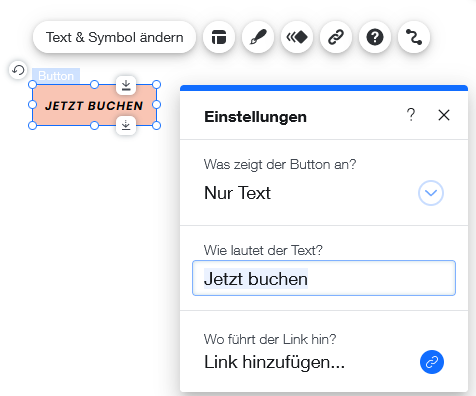Image resolution: width=476 pixels, height=396 pixels.
Task: Click the rotate handle beside the button
Action: coord(18,70)
